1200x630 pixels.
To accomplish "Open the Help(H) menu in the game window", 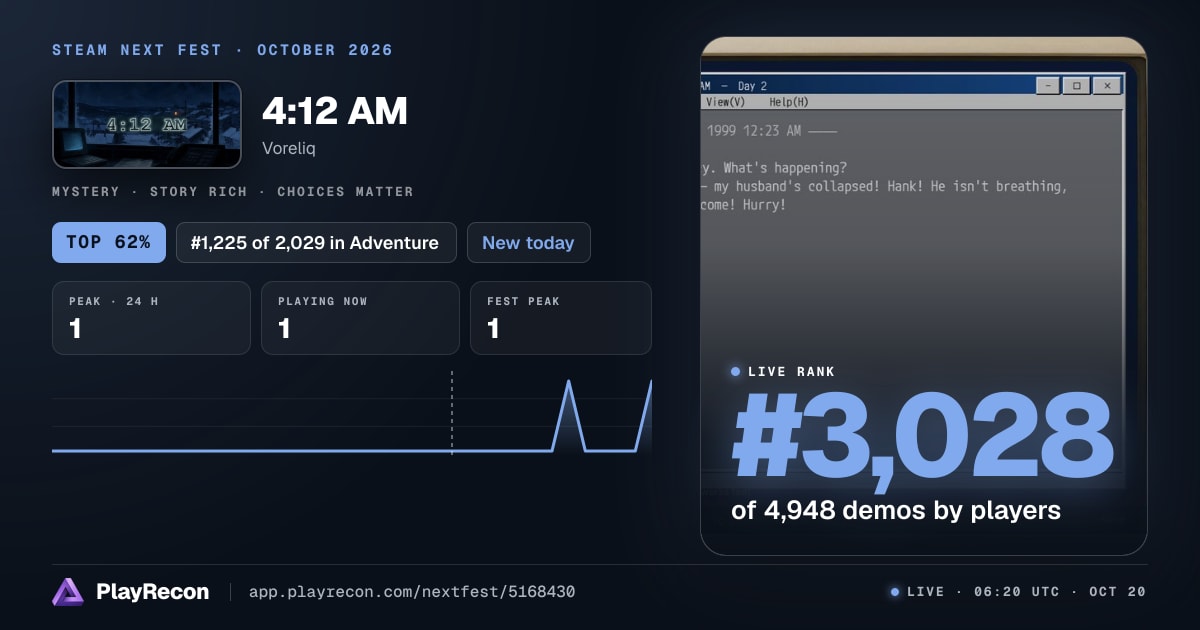I will 789,102.
